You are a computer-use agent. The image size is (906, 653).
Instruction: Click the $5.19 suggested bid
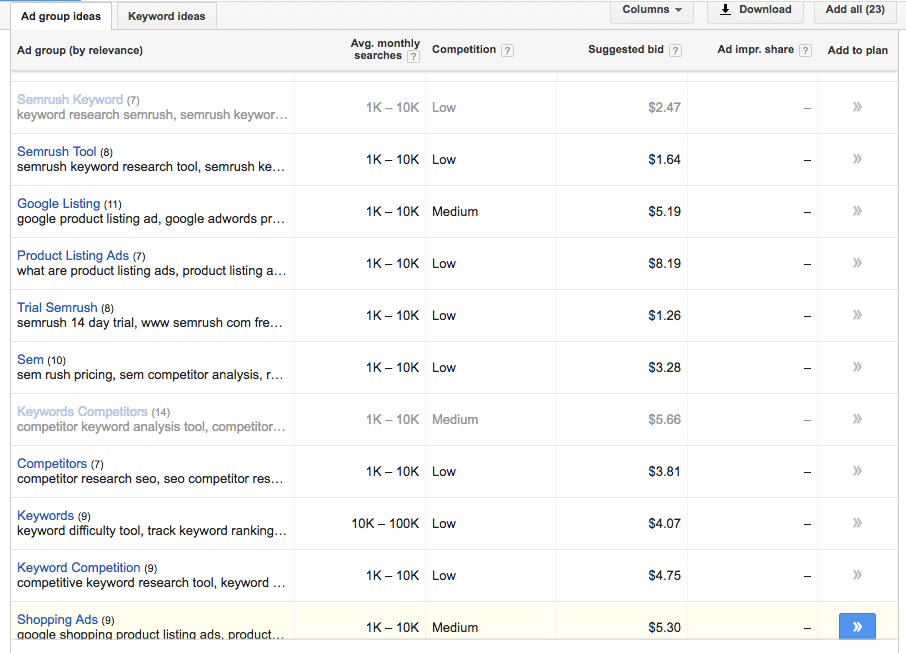click(x=664, y=212)
